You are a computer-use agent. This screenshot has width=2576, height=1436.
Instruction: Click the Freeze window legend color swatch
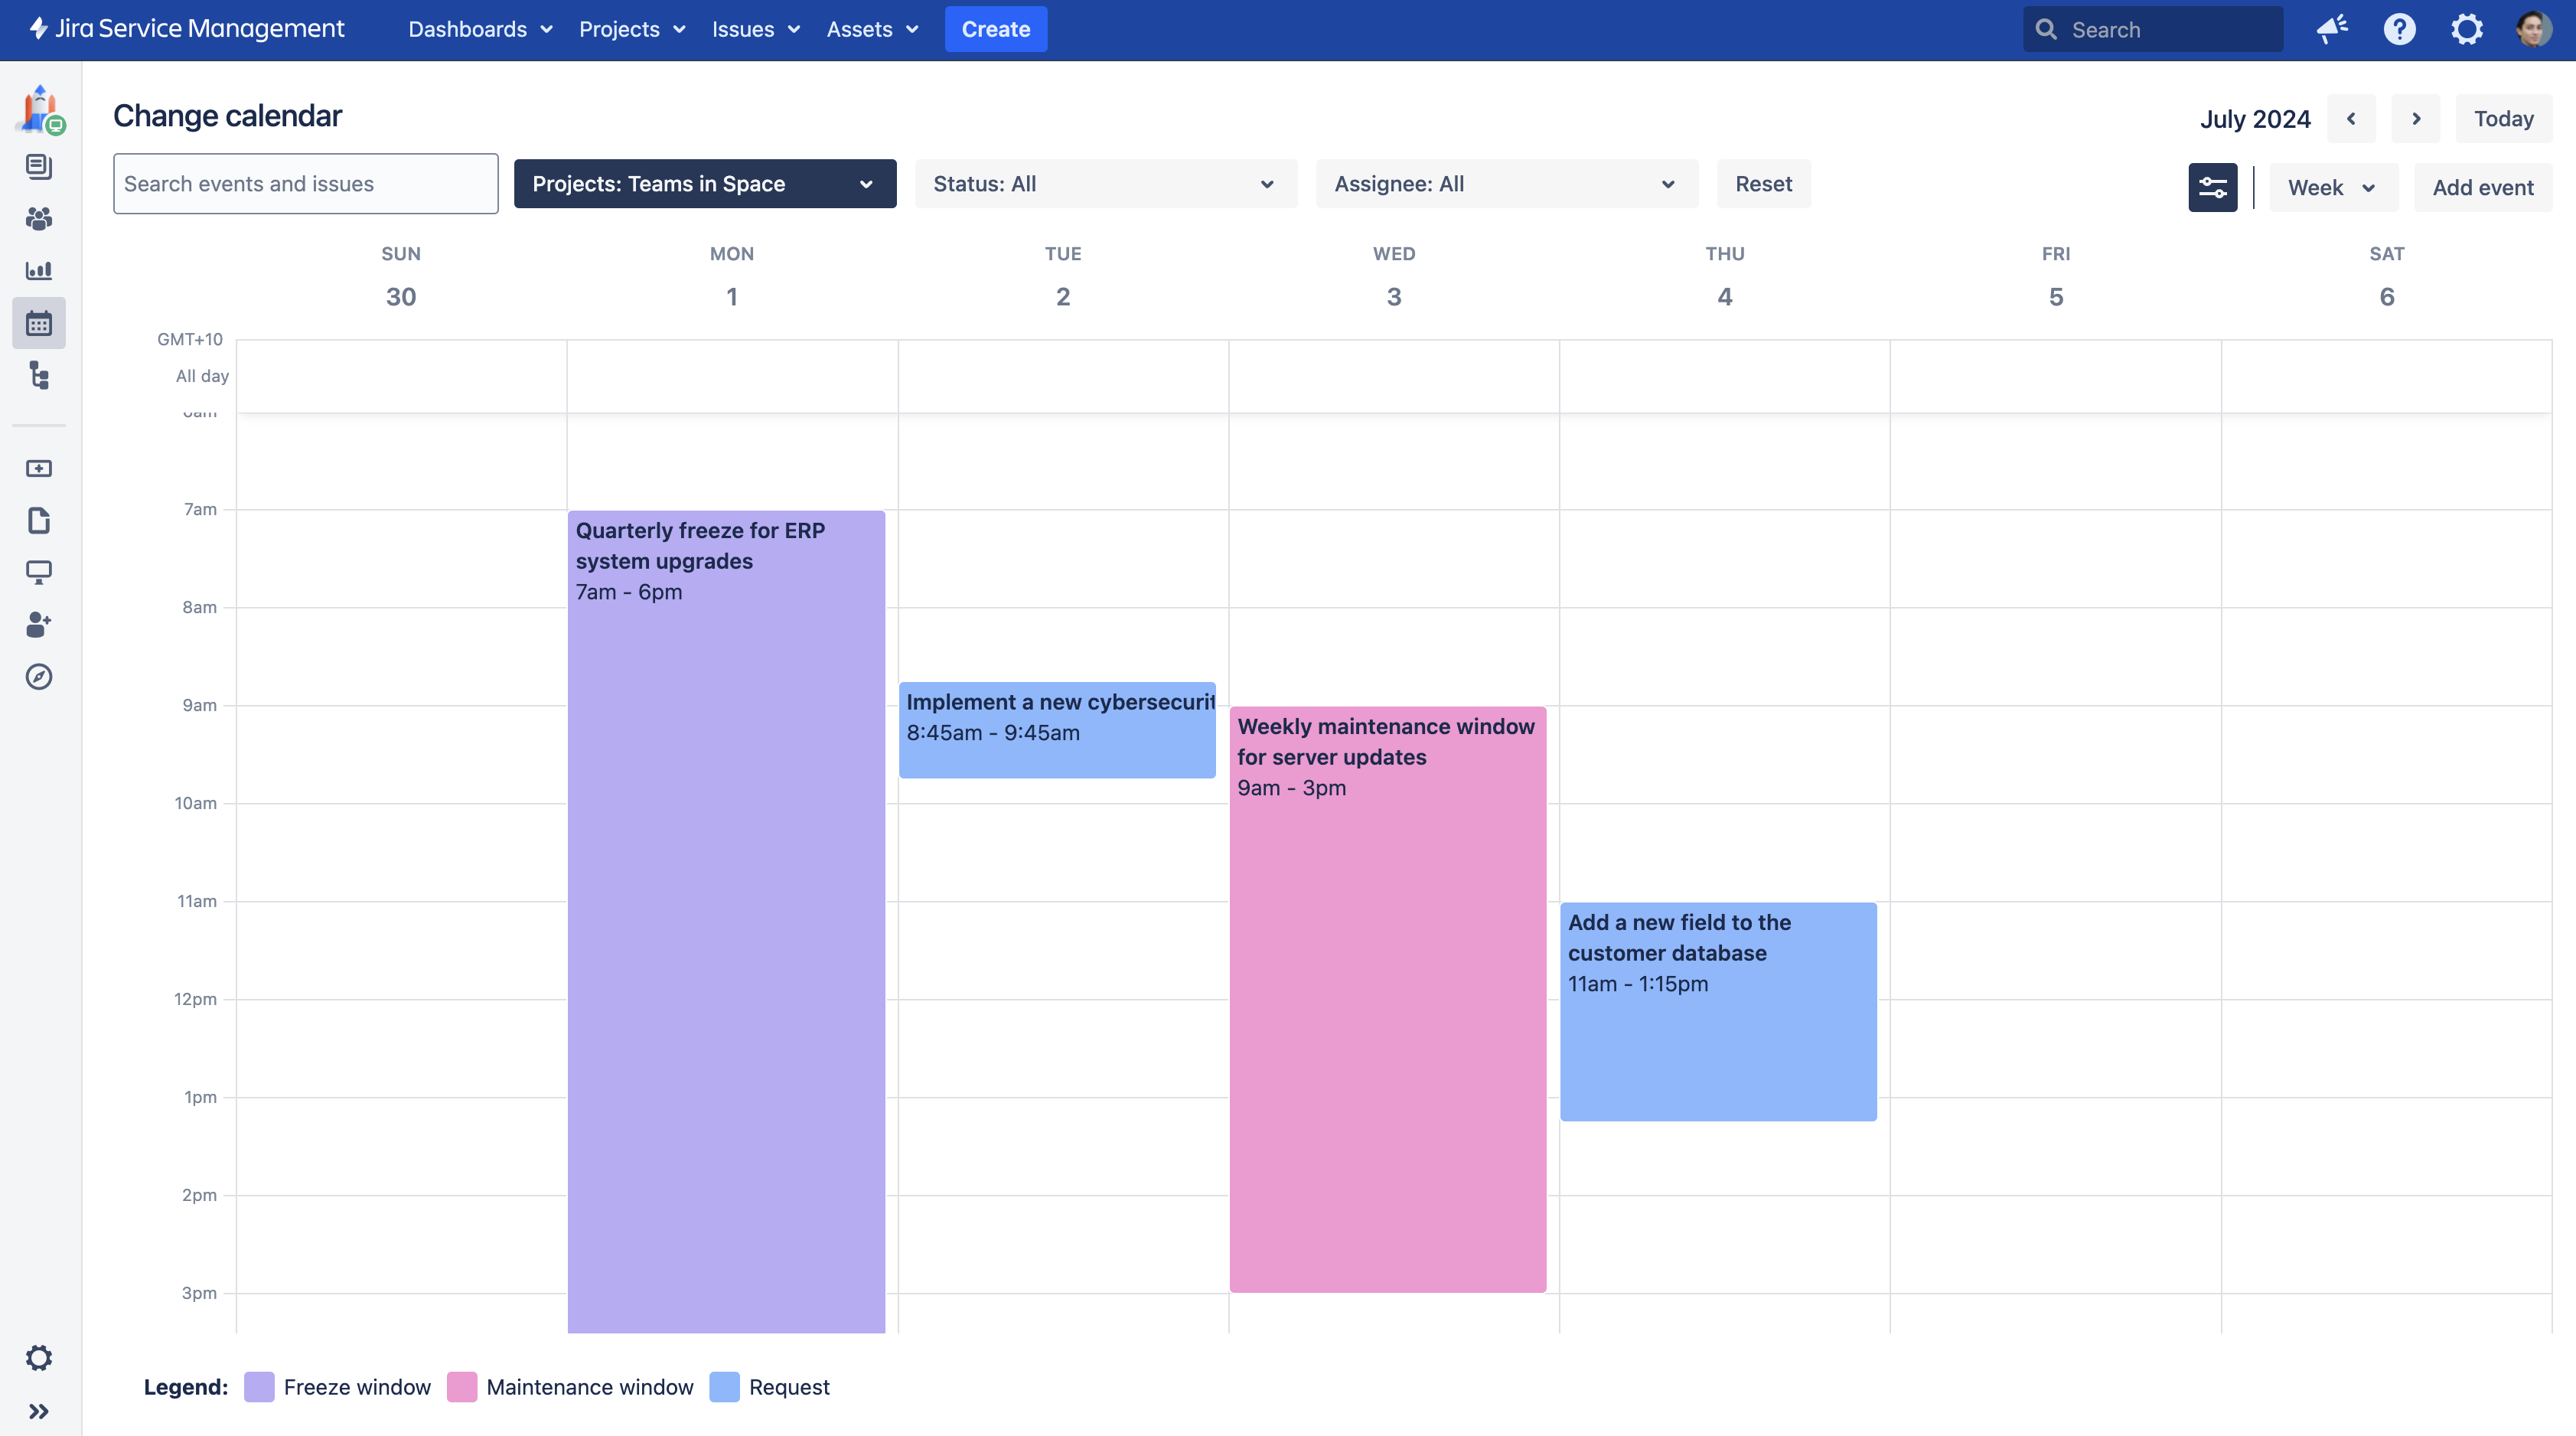pyautogui.click(x=259, y=1387)
